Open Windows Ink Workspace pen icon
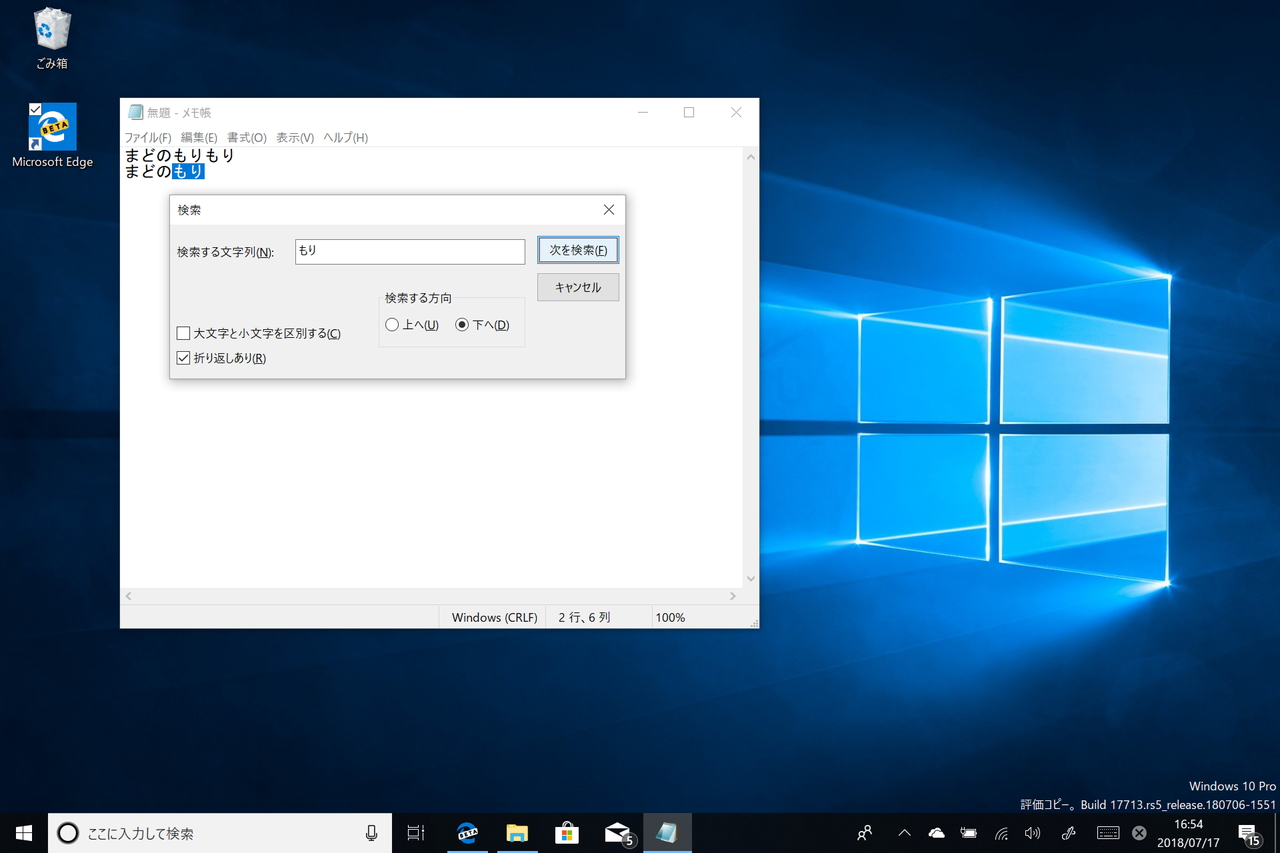 [1069, 833]
